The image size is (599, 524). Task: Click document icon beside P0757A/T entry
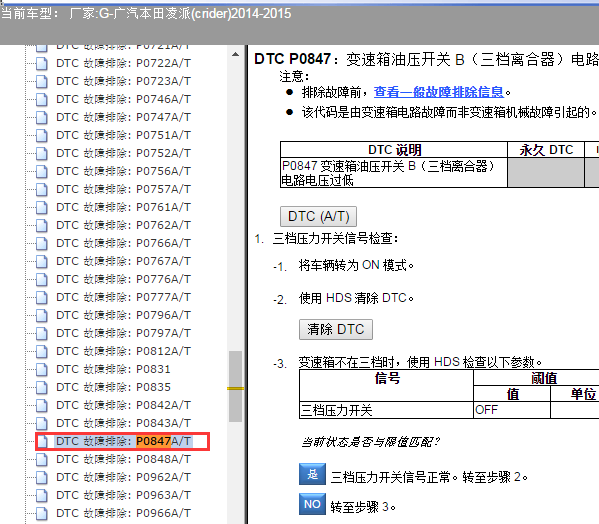pyautogui.click(x=42, y=189)
